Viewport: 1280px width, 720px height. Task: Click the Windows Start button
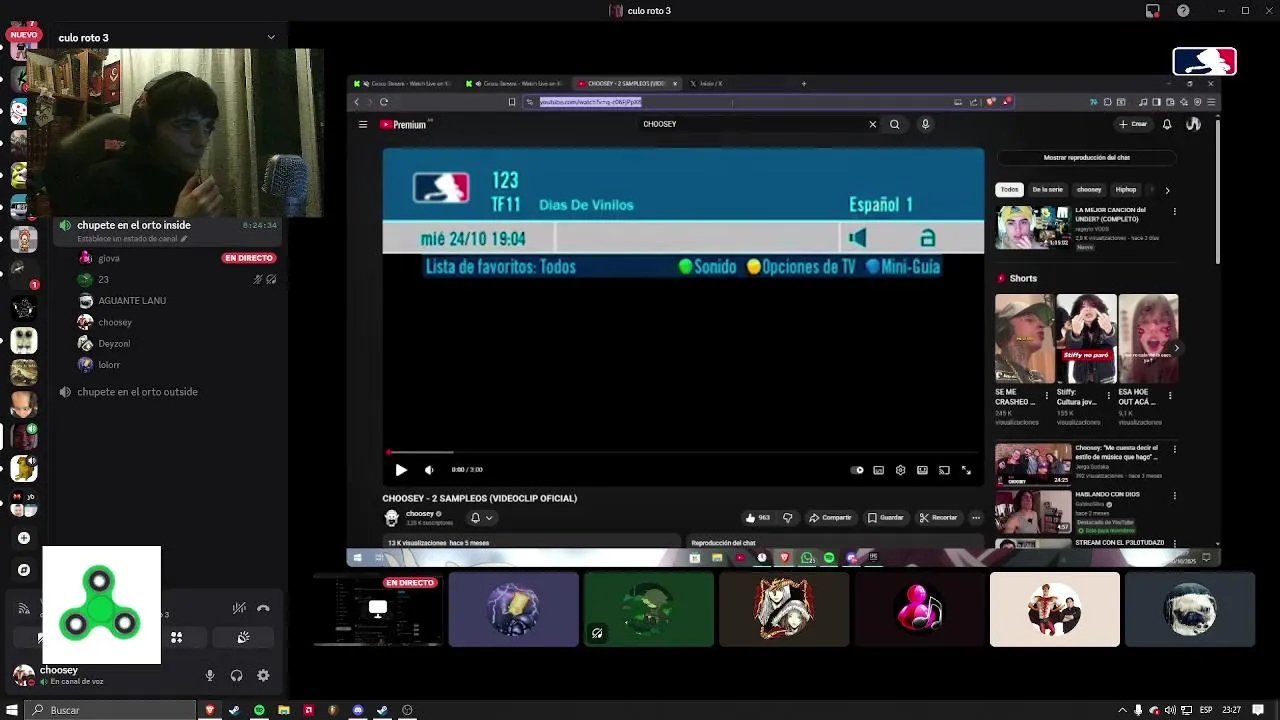12,710
